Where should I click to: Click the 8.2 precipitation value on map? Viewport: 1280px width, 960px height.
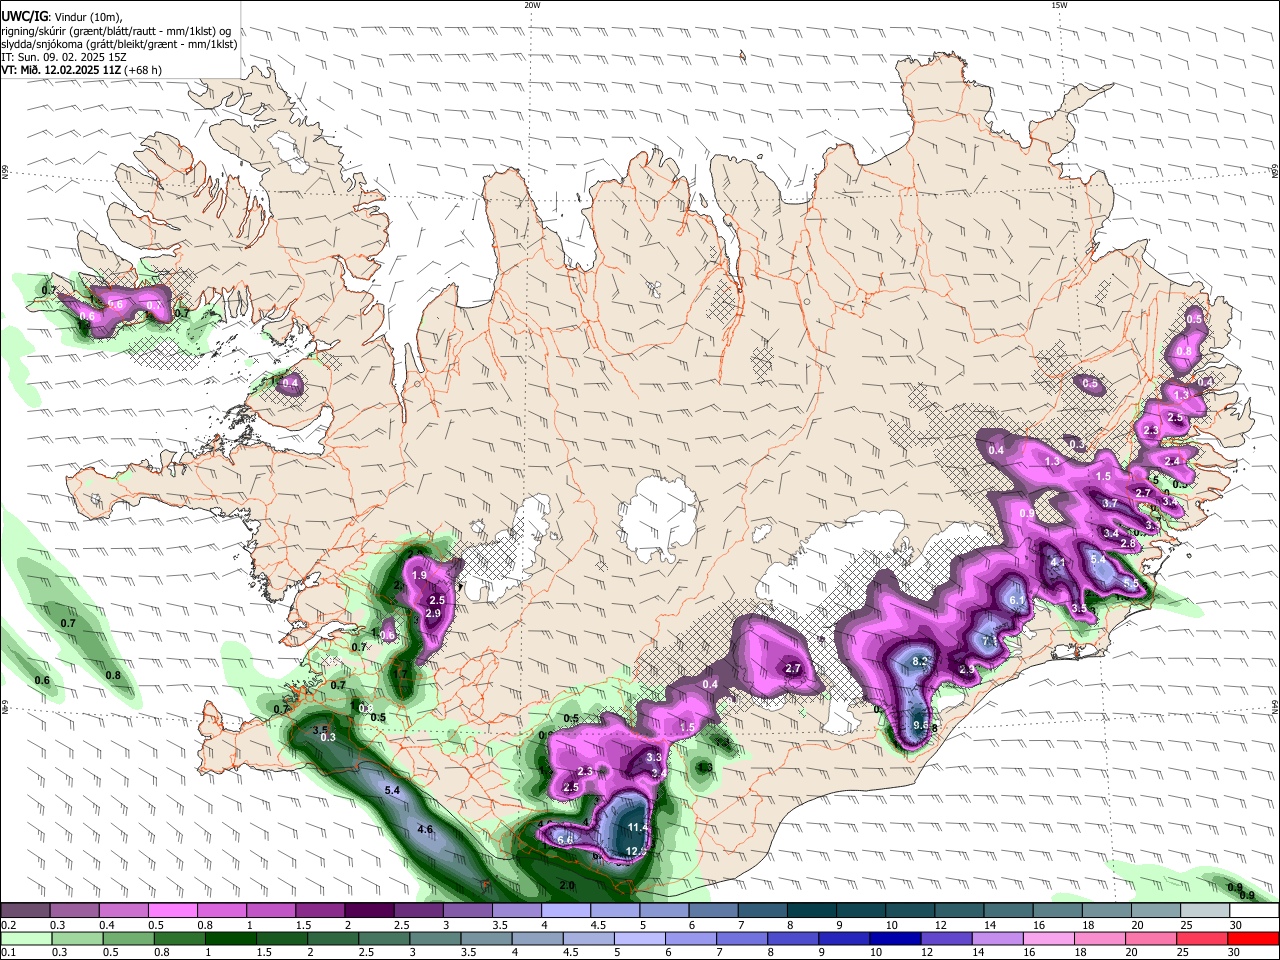point(921,661)
